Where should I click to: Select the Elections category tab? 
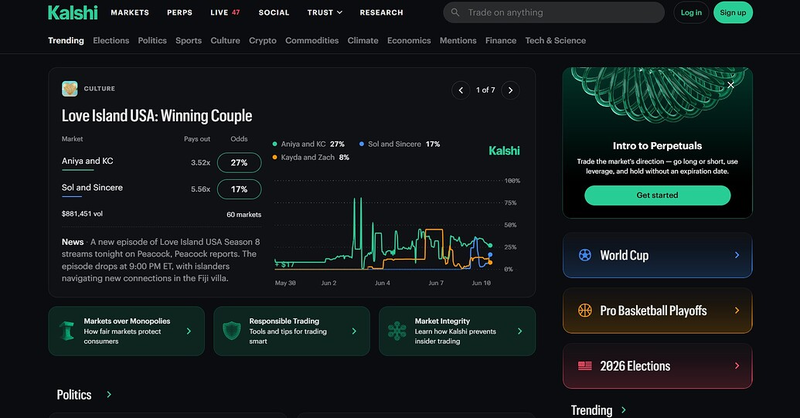click(x=111, y=40)
